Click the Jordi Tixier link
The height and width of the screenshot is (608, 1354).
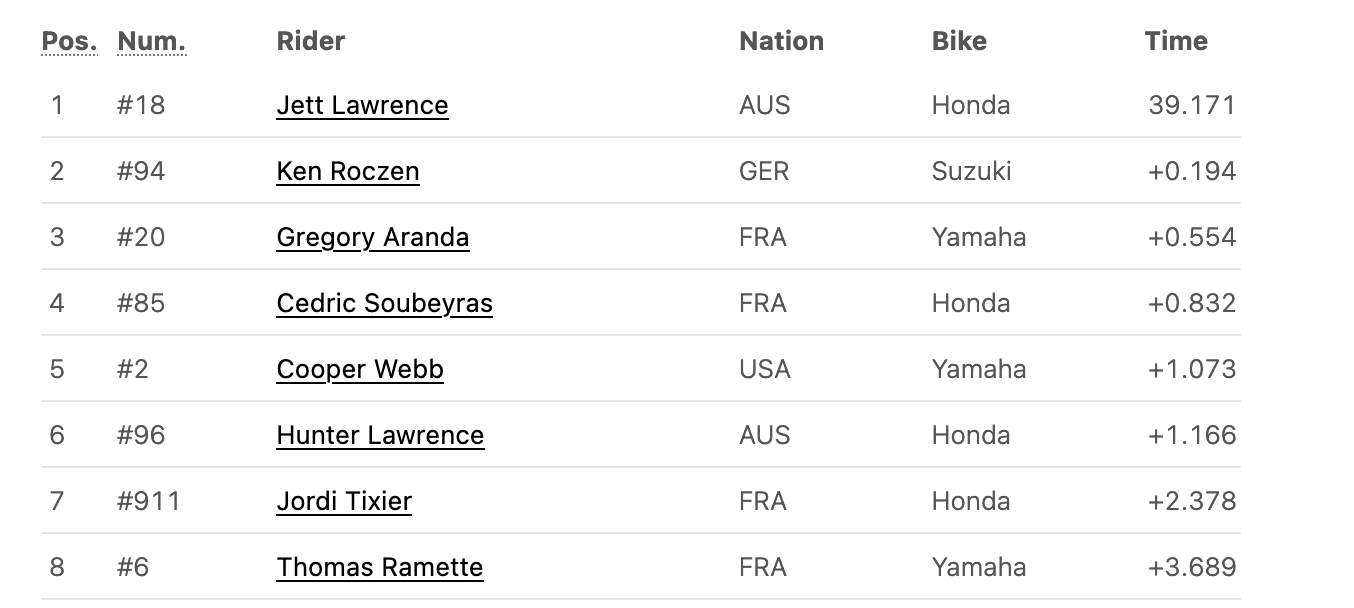pyautogui.click(x=344, y=501)
